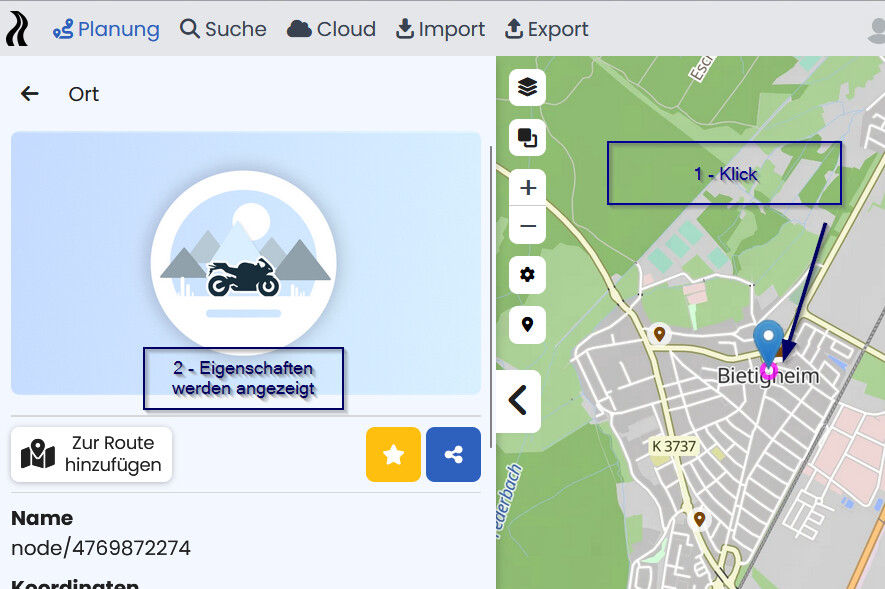
Task: Click the overlay layers icon on map
Action: click(x=527, y=136)
